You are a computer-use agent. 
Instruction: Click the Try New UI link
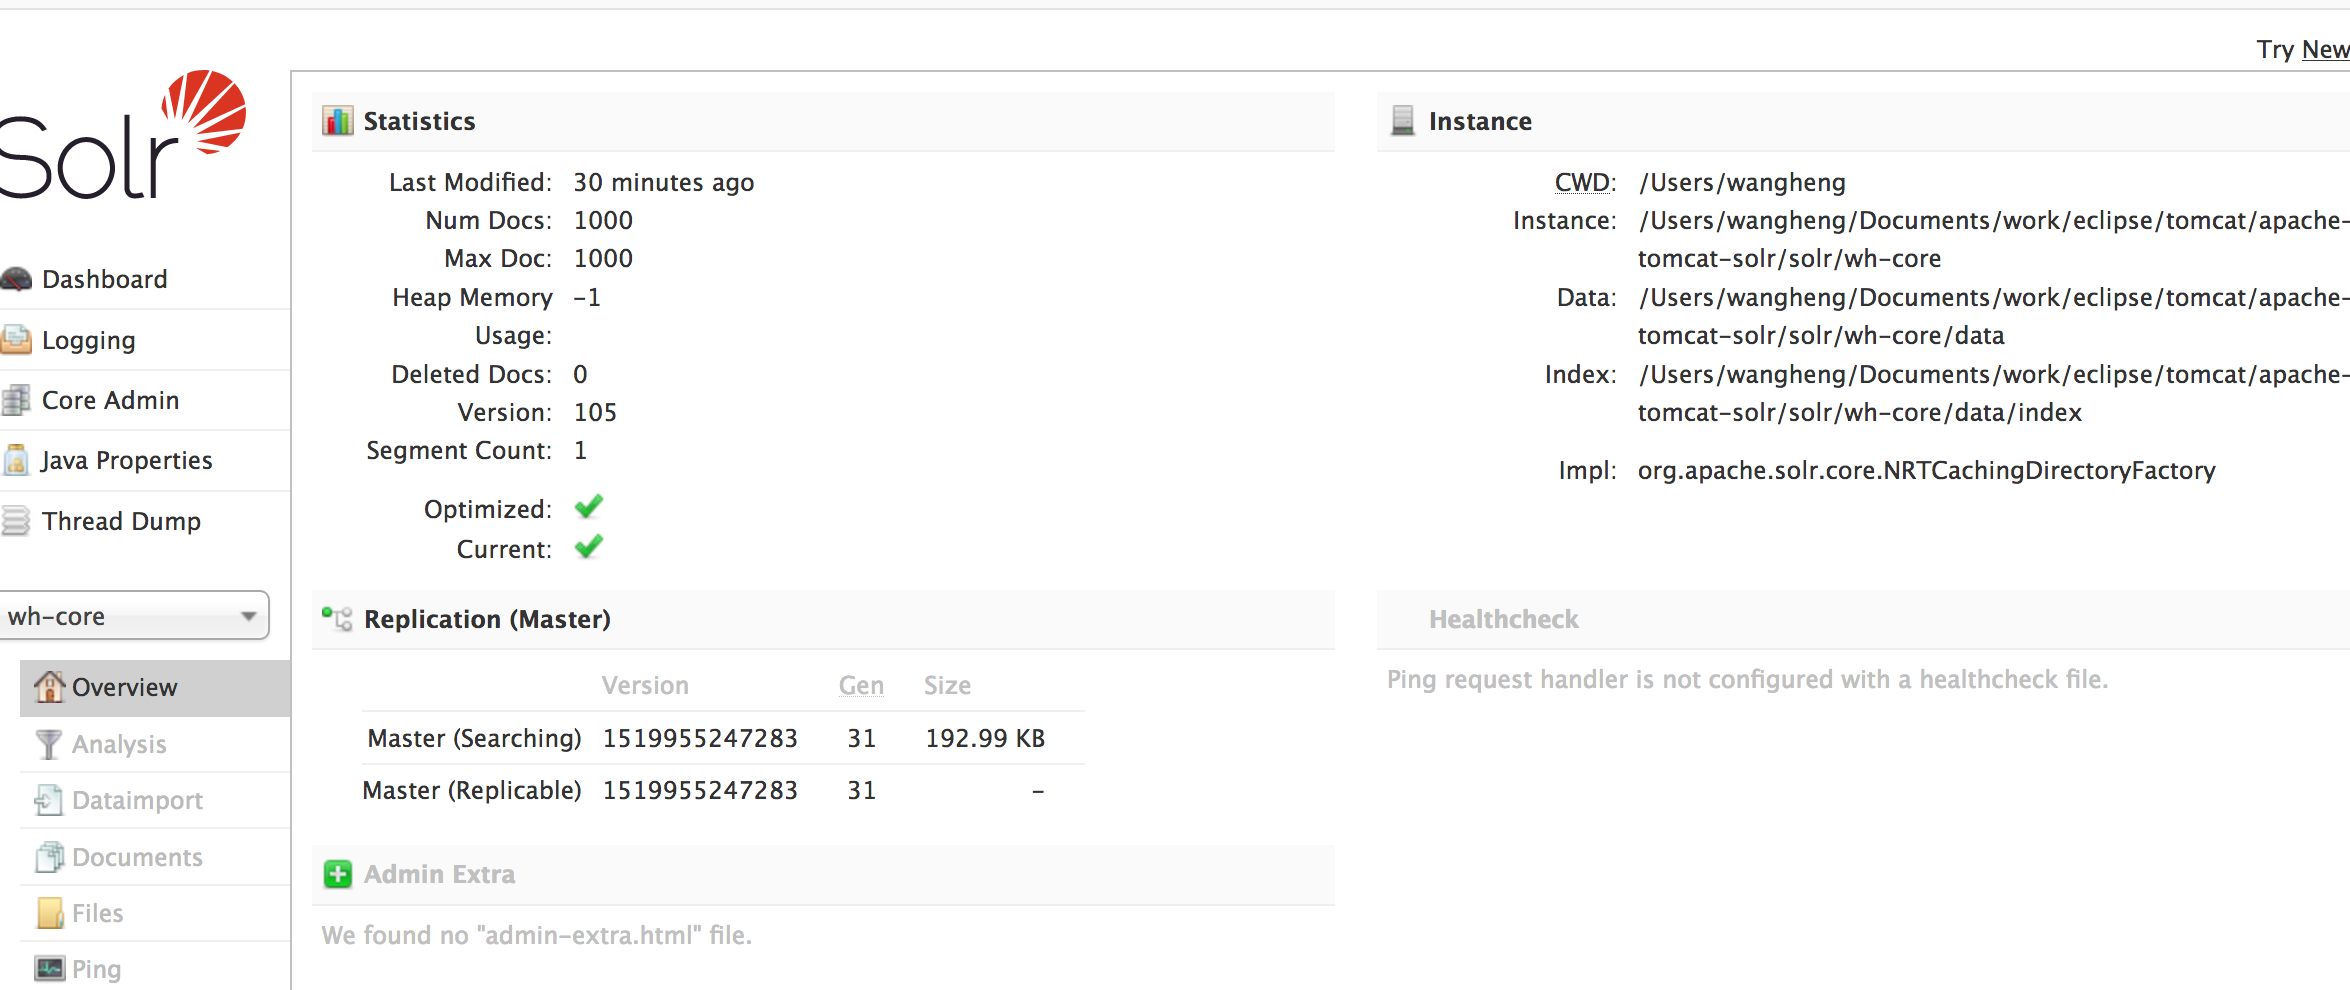[2325, 49]
